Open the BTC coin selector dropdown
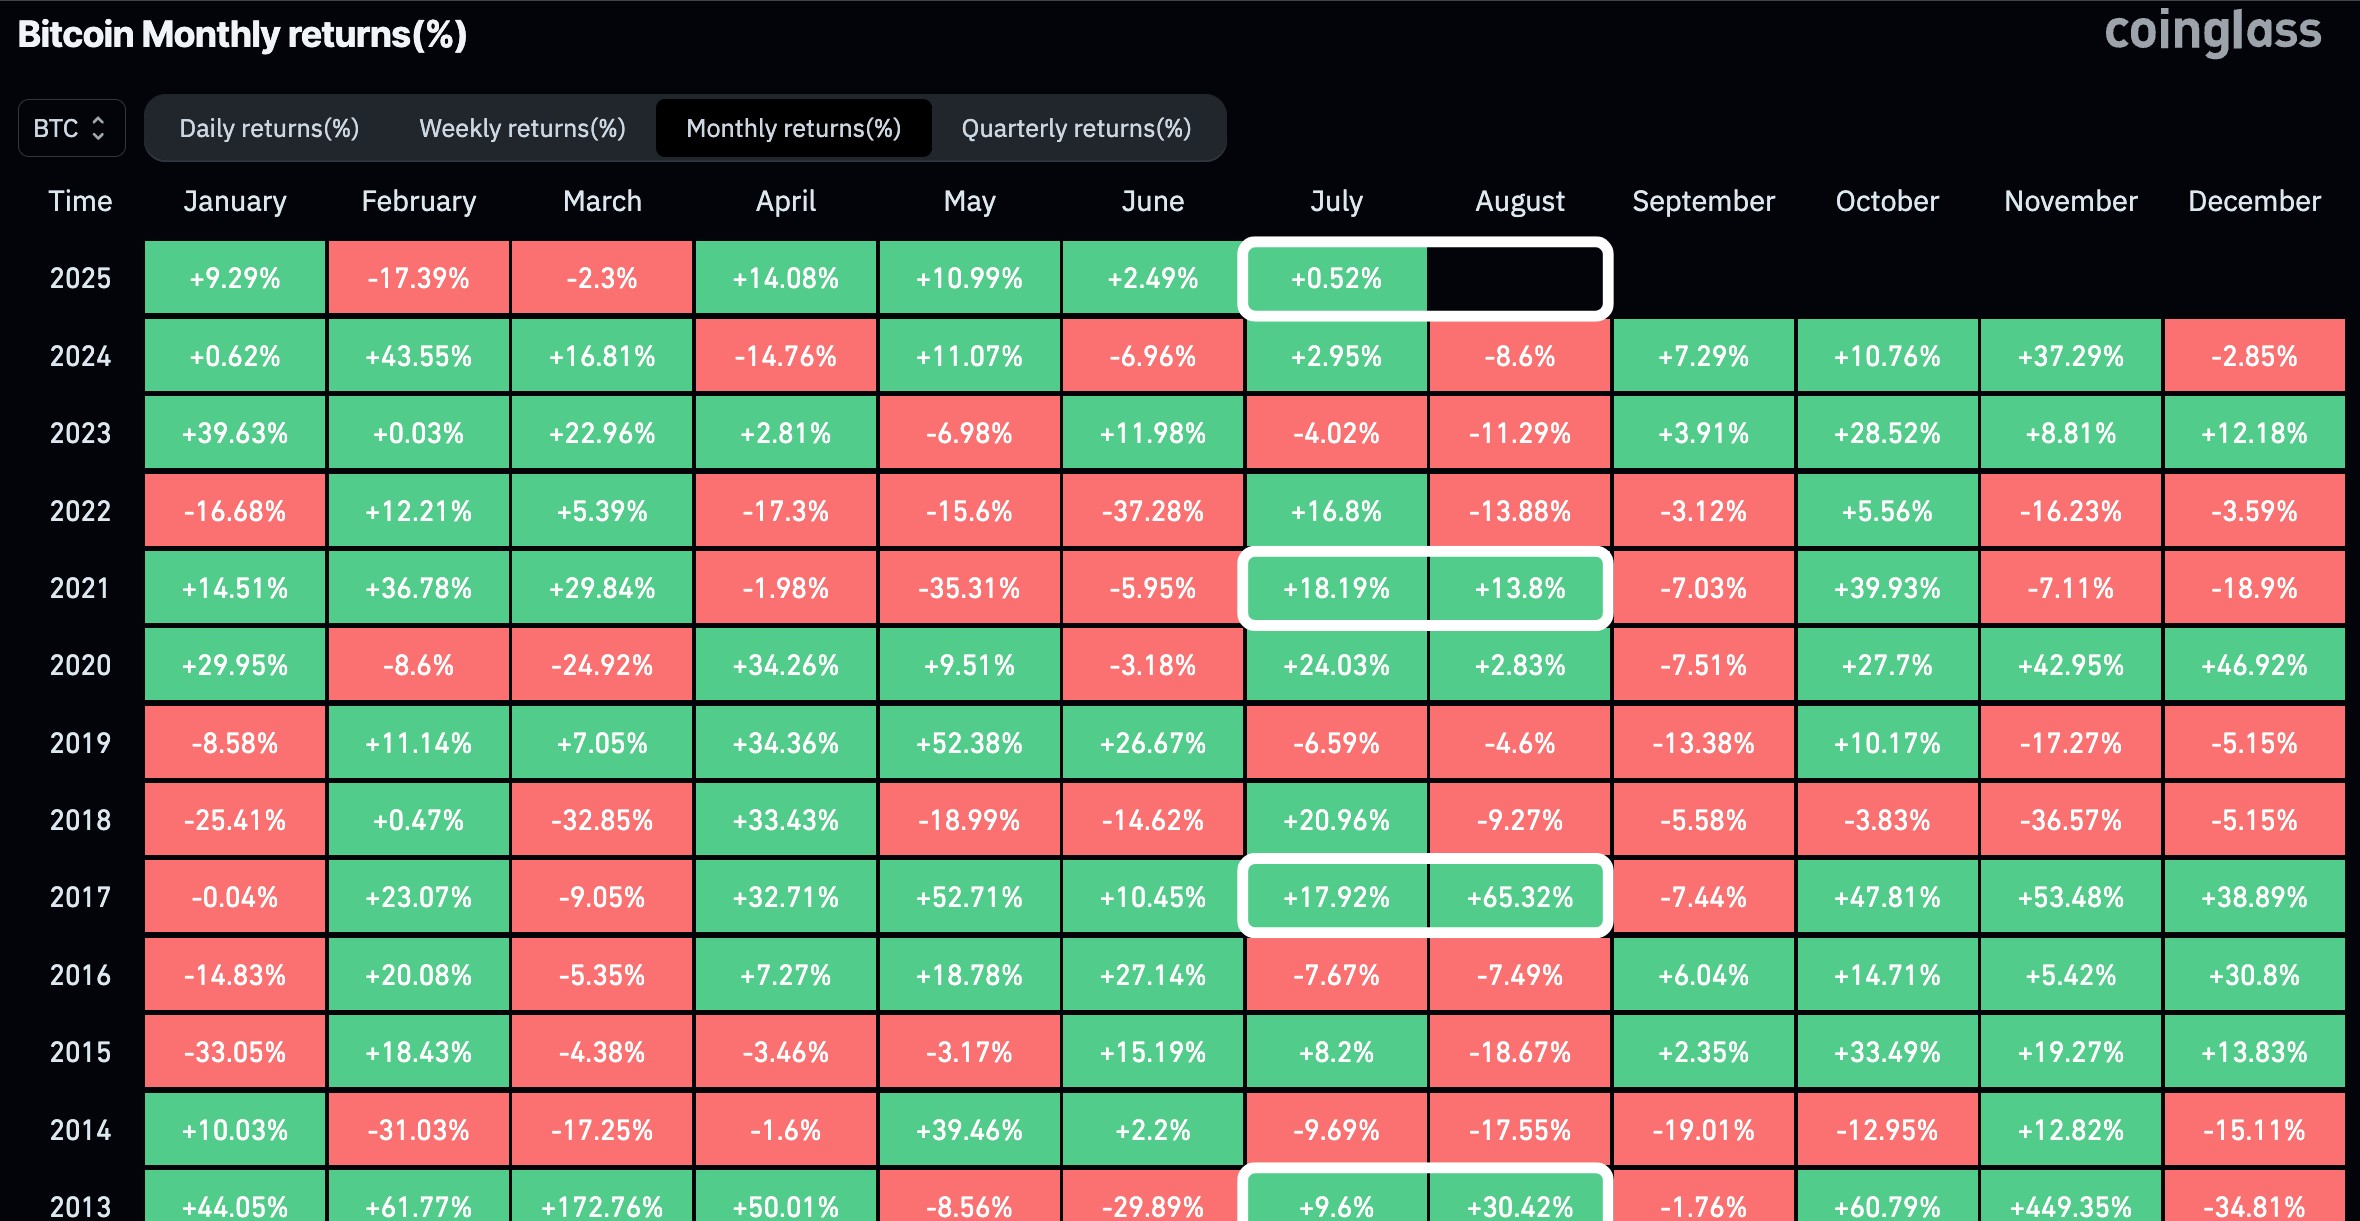Screen dimensions: 2360x1221 (x=71, y=128)
